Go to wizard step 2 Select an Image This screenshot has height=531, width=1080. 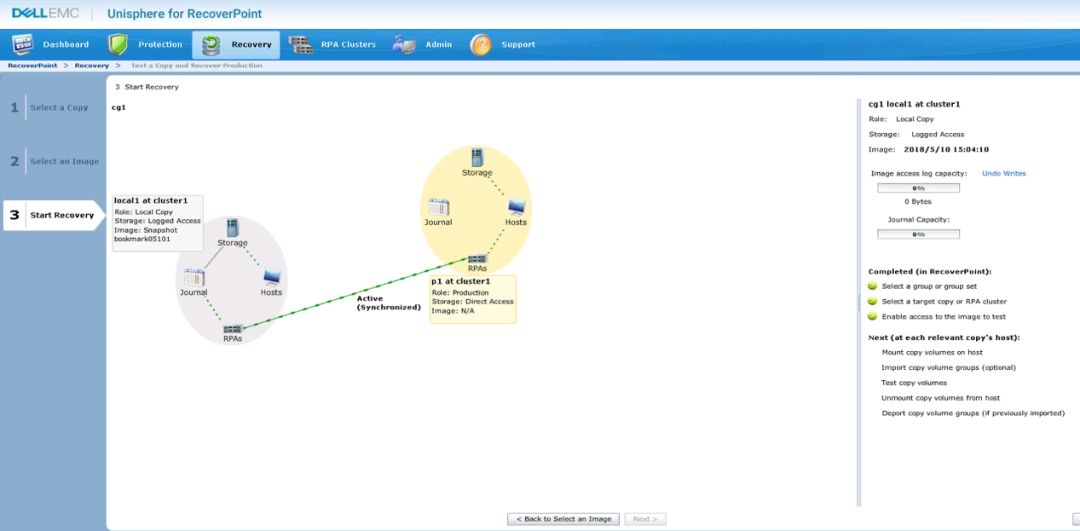pos(54,161)
